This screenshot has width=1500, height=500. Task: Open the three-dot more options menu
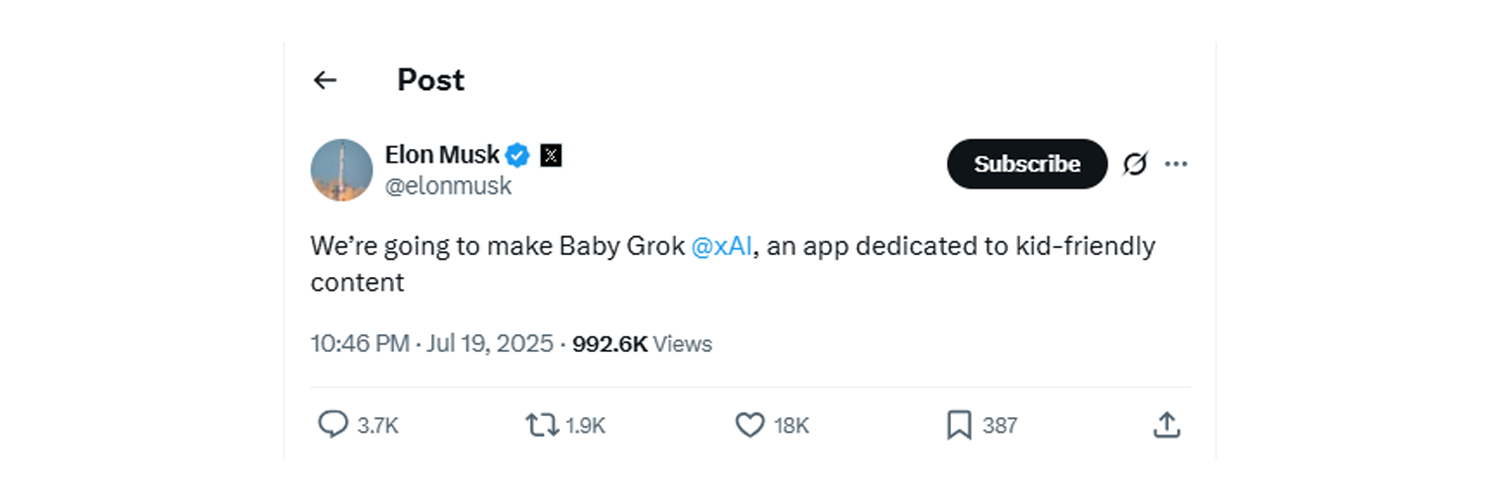pos(1176,164)
